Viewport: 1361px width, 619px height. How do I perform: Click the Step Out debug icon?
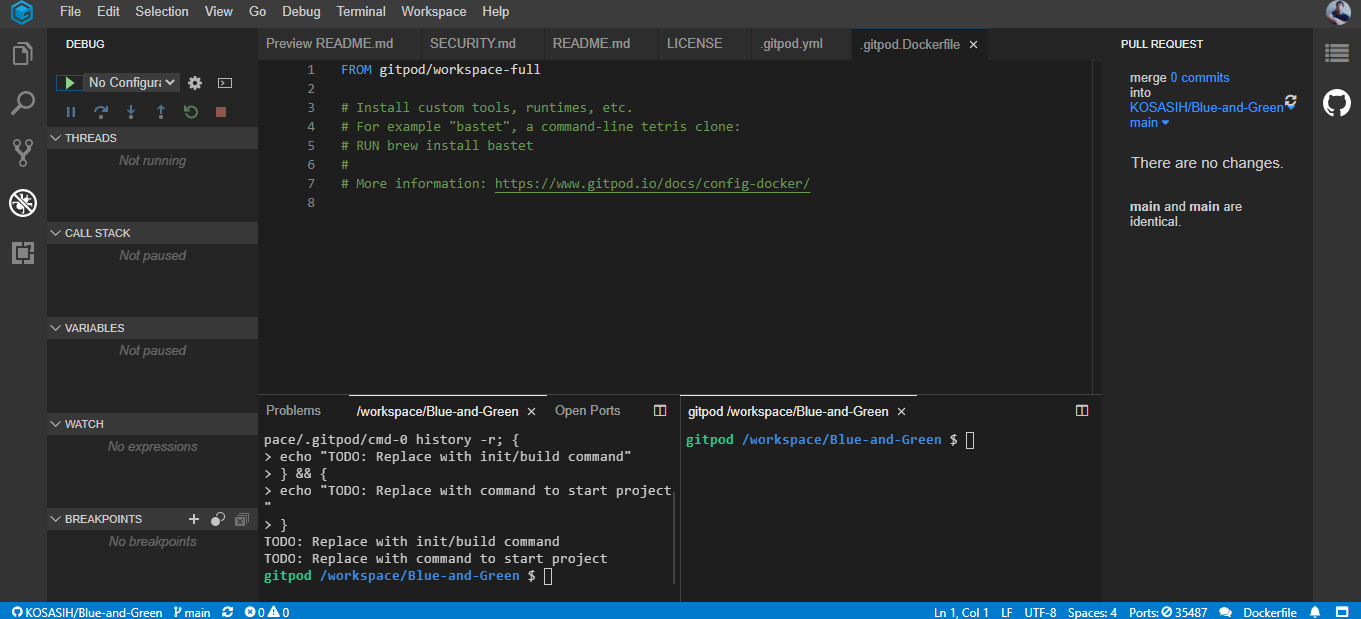point(161,112)
